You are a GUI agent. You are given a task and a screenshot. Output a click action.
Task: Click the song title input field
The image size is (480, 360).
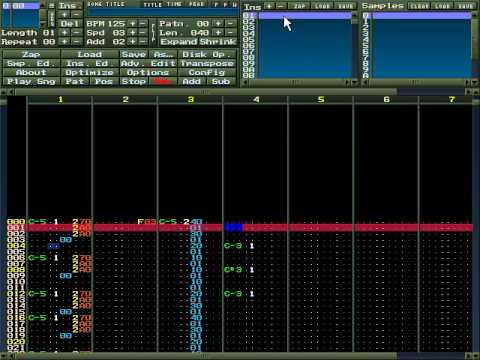pyautogui.click(x=162, y=12)
